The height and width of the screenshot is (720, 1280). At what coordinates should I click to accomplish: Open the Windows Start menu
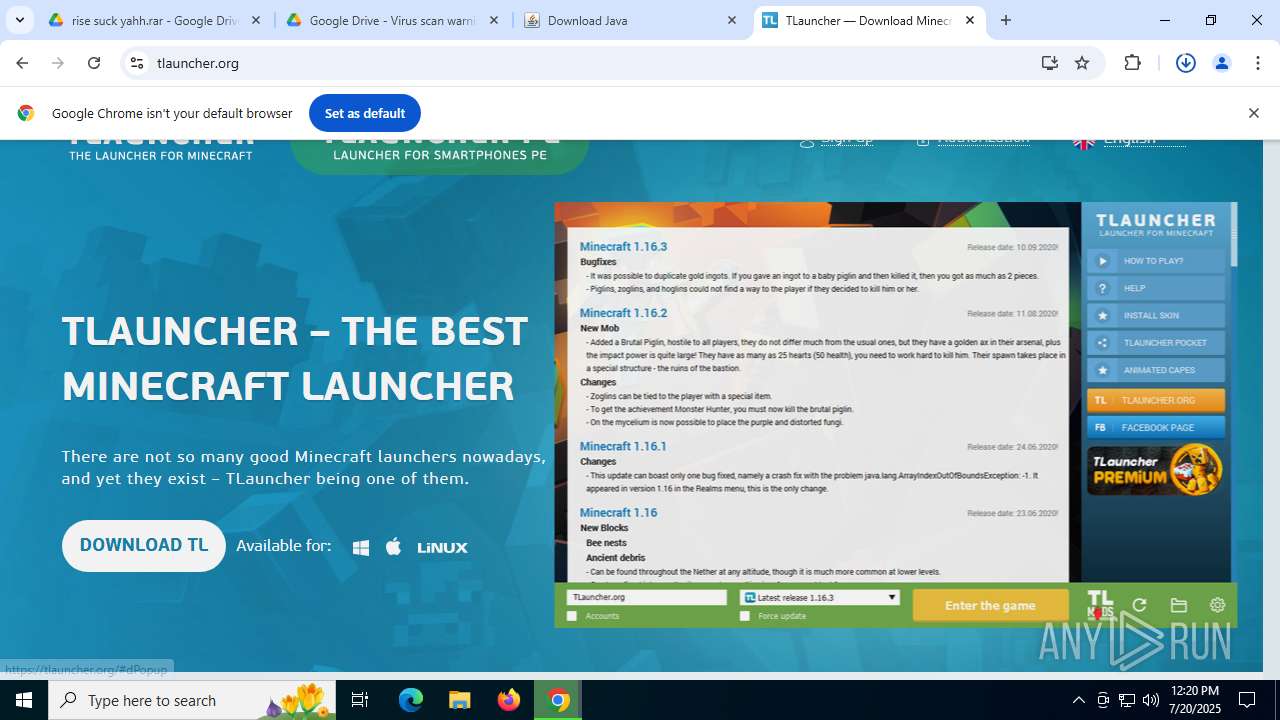pyautogui.click(x=24, y=700)
